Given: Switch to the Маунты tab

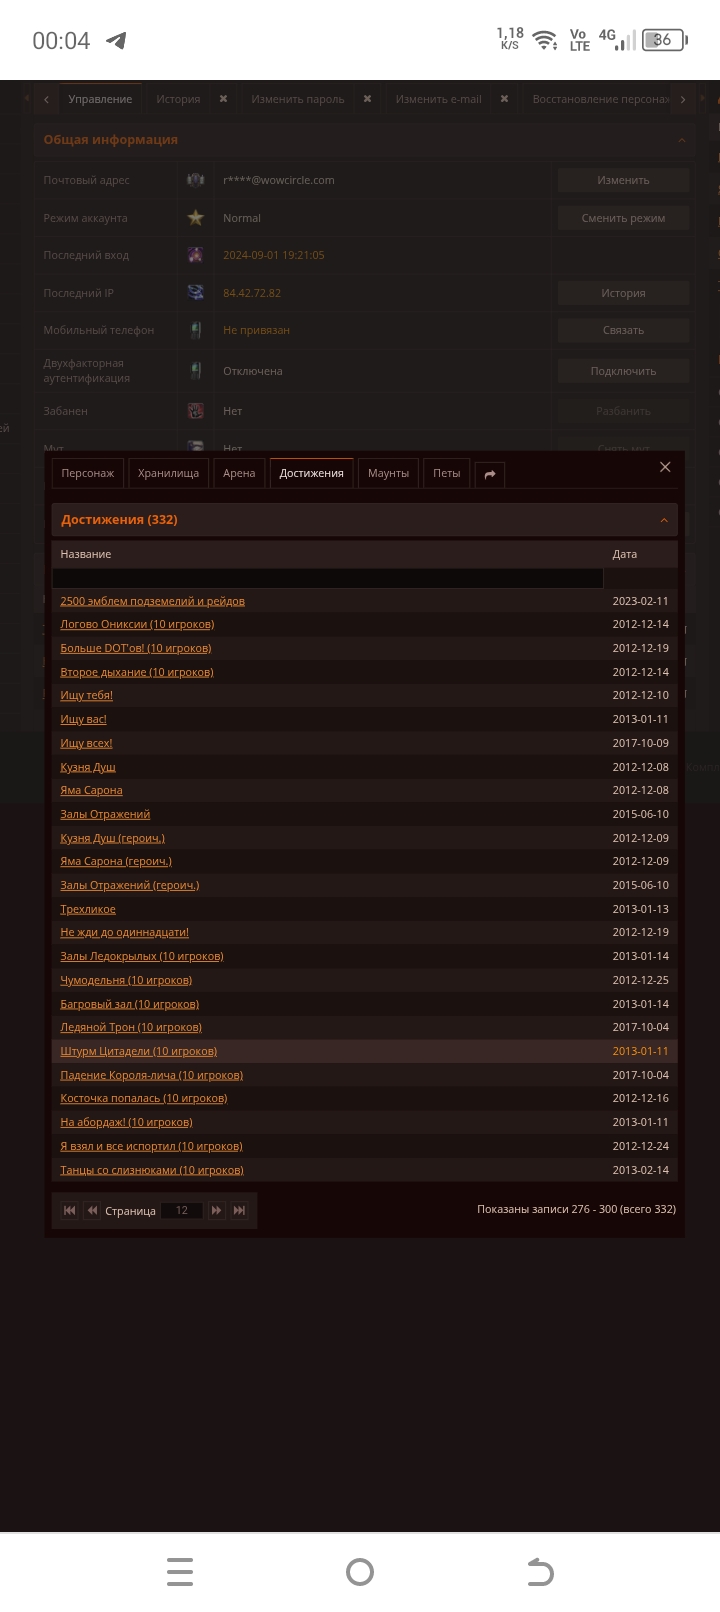Looking at the screenshot, I should click(x=388, y=473).
